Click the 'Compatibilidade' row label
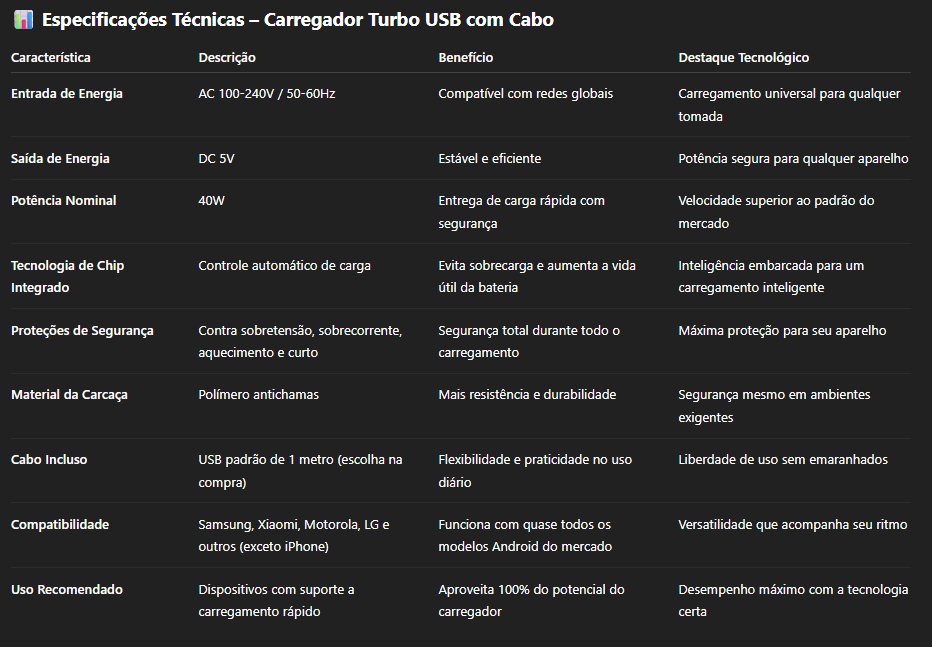This screenshot has height=647, width=932. coord(59,525)
